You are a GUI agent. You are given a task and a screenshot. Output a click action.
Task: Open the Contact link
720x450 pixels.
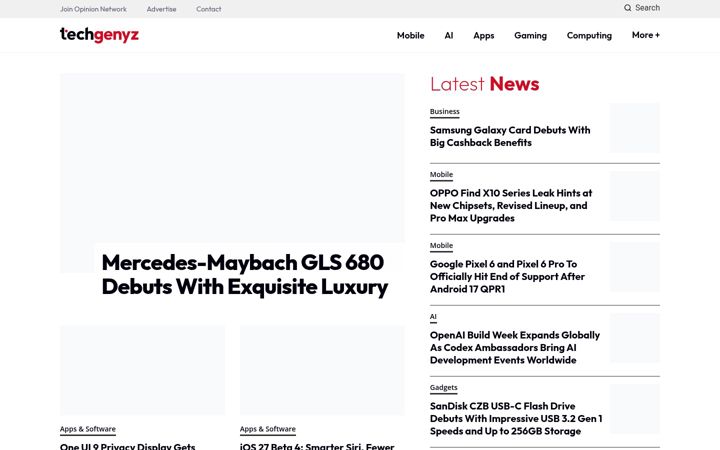pyautogui.click(x=208, y=9)
